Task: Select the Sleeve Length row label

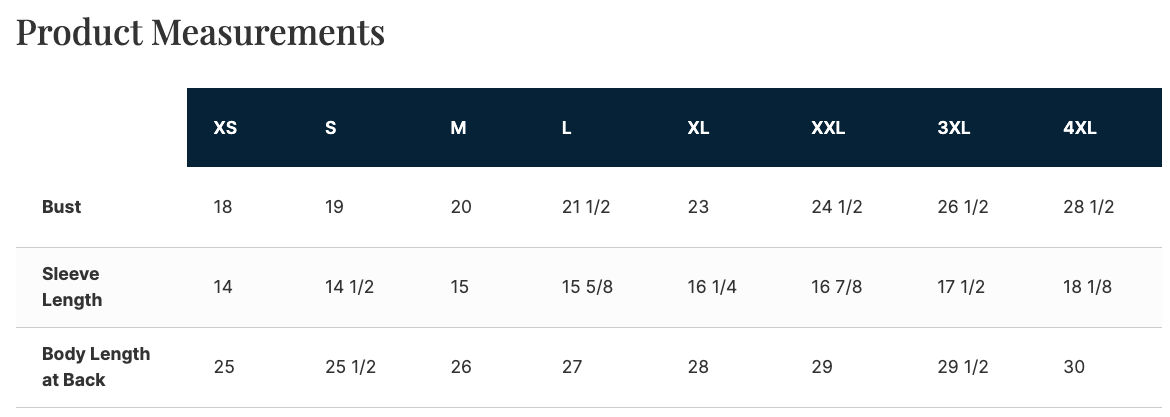Action: coord(72,287)
